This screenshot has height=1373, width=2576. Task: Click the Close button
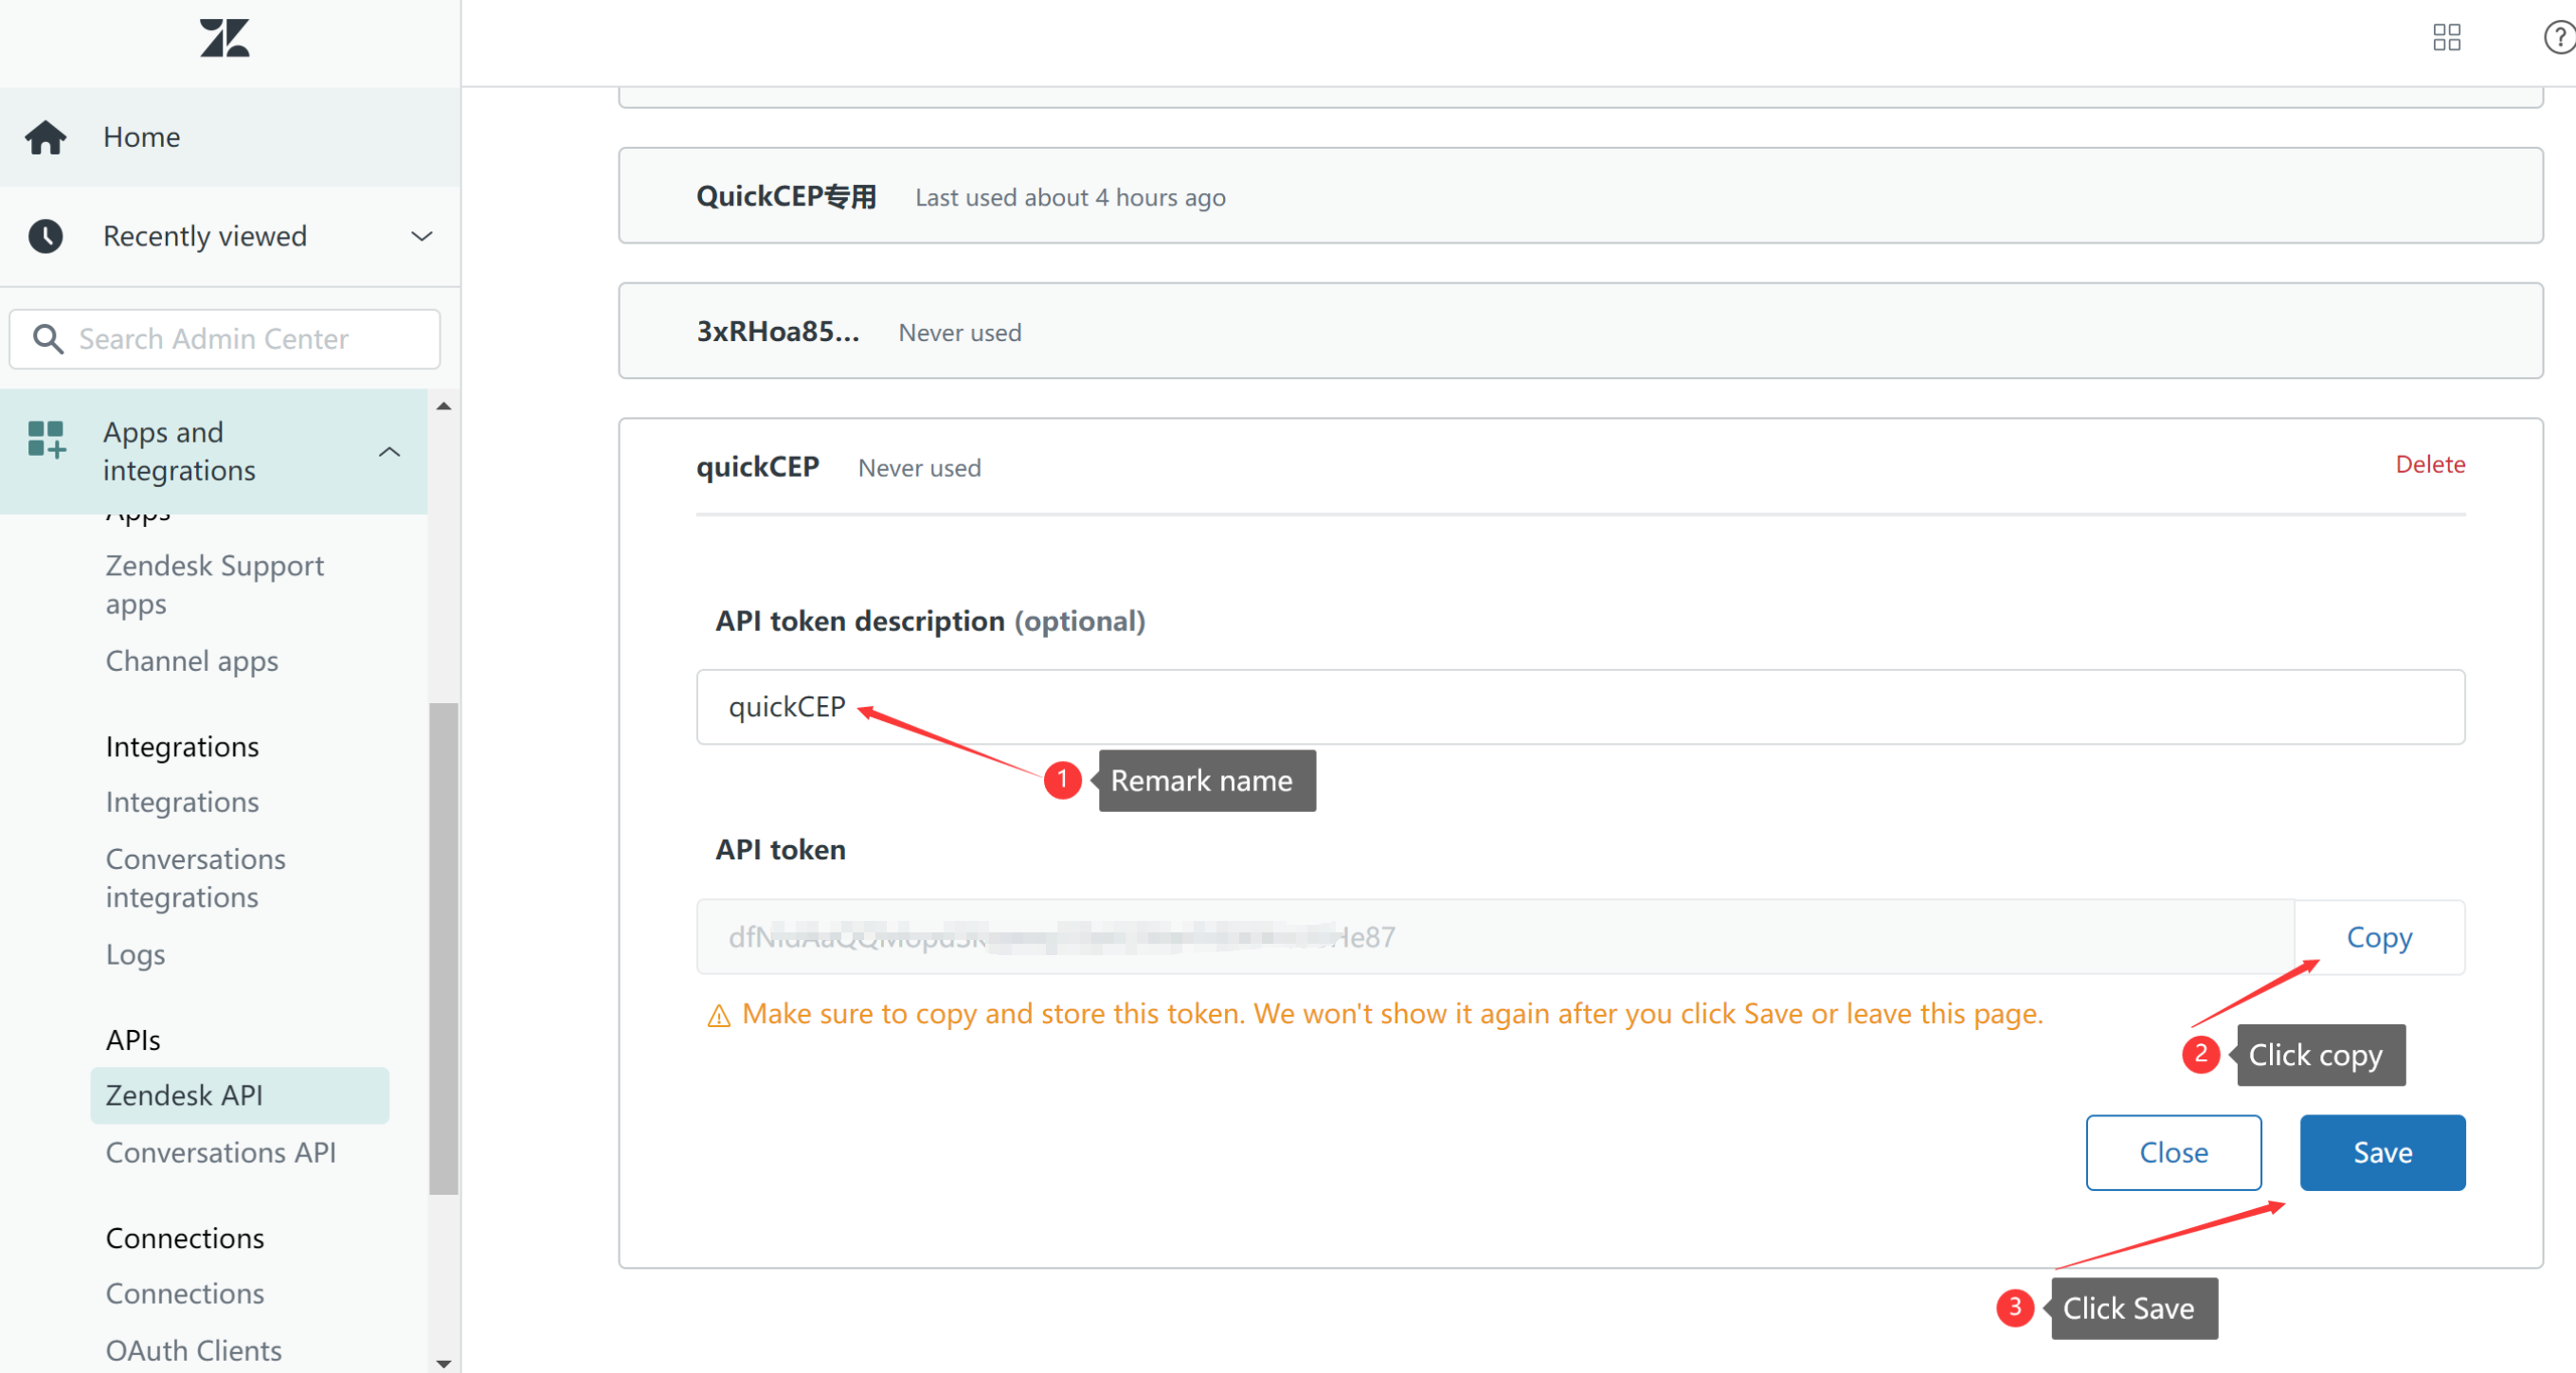pos(2173,1153)
